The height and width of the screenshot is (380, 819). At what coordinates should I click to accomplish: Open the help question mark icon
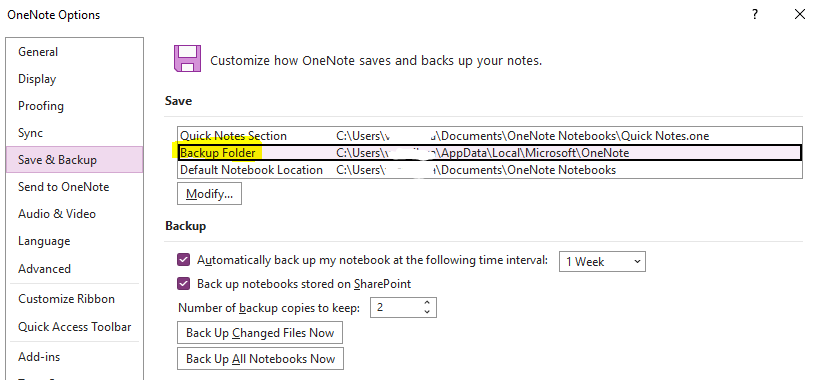755,15
